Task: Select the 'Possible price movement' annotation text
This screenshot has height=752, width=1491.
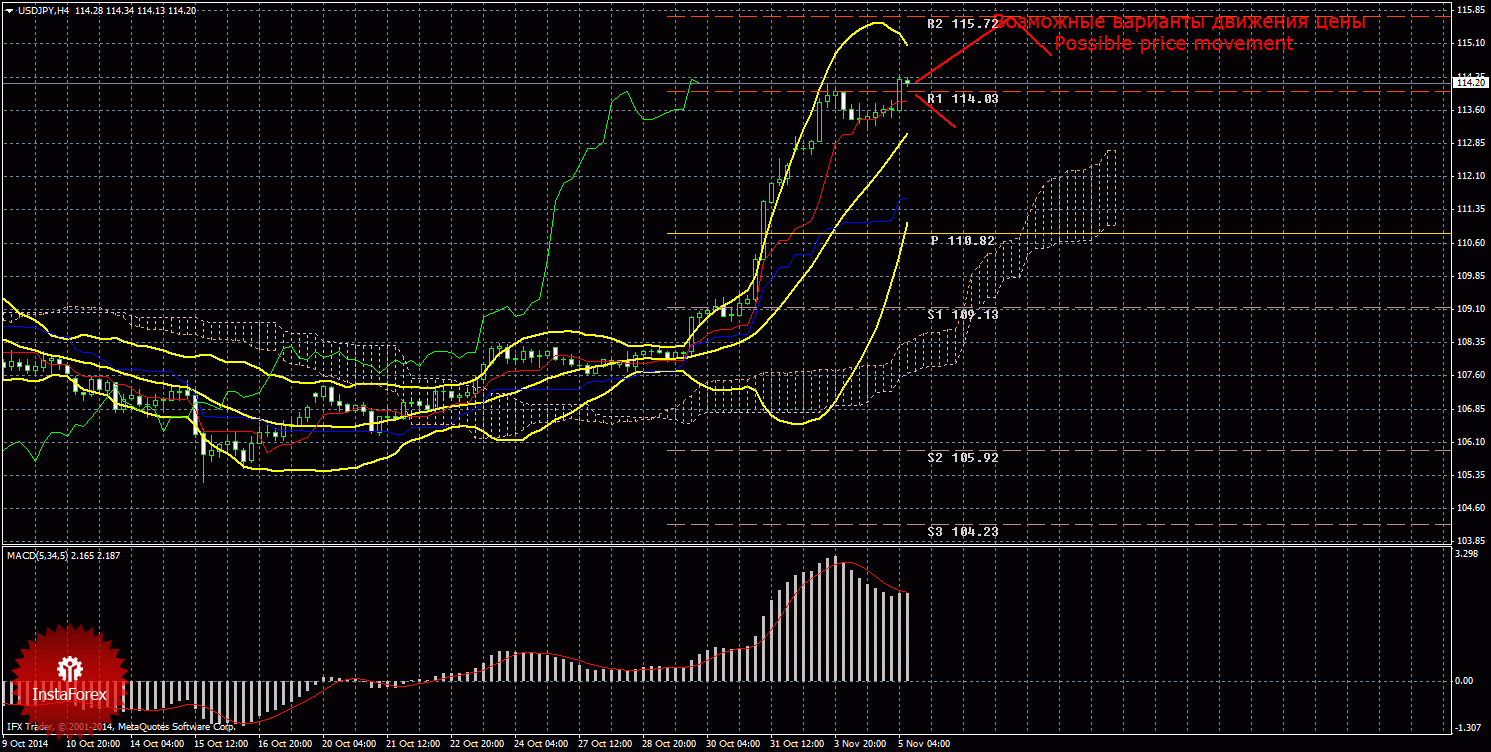Action: point(1173,44)
